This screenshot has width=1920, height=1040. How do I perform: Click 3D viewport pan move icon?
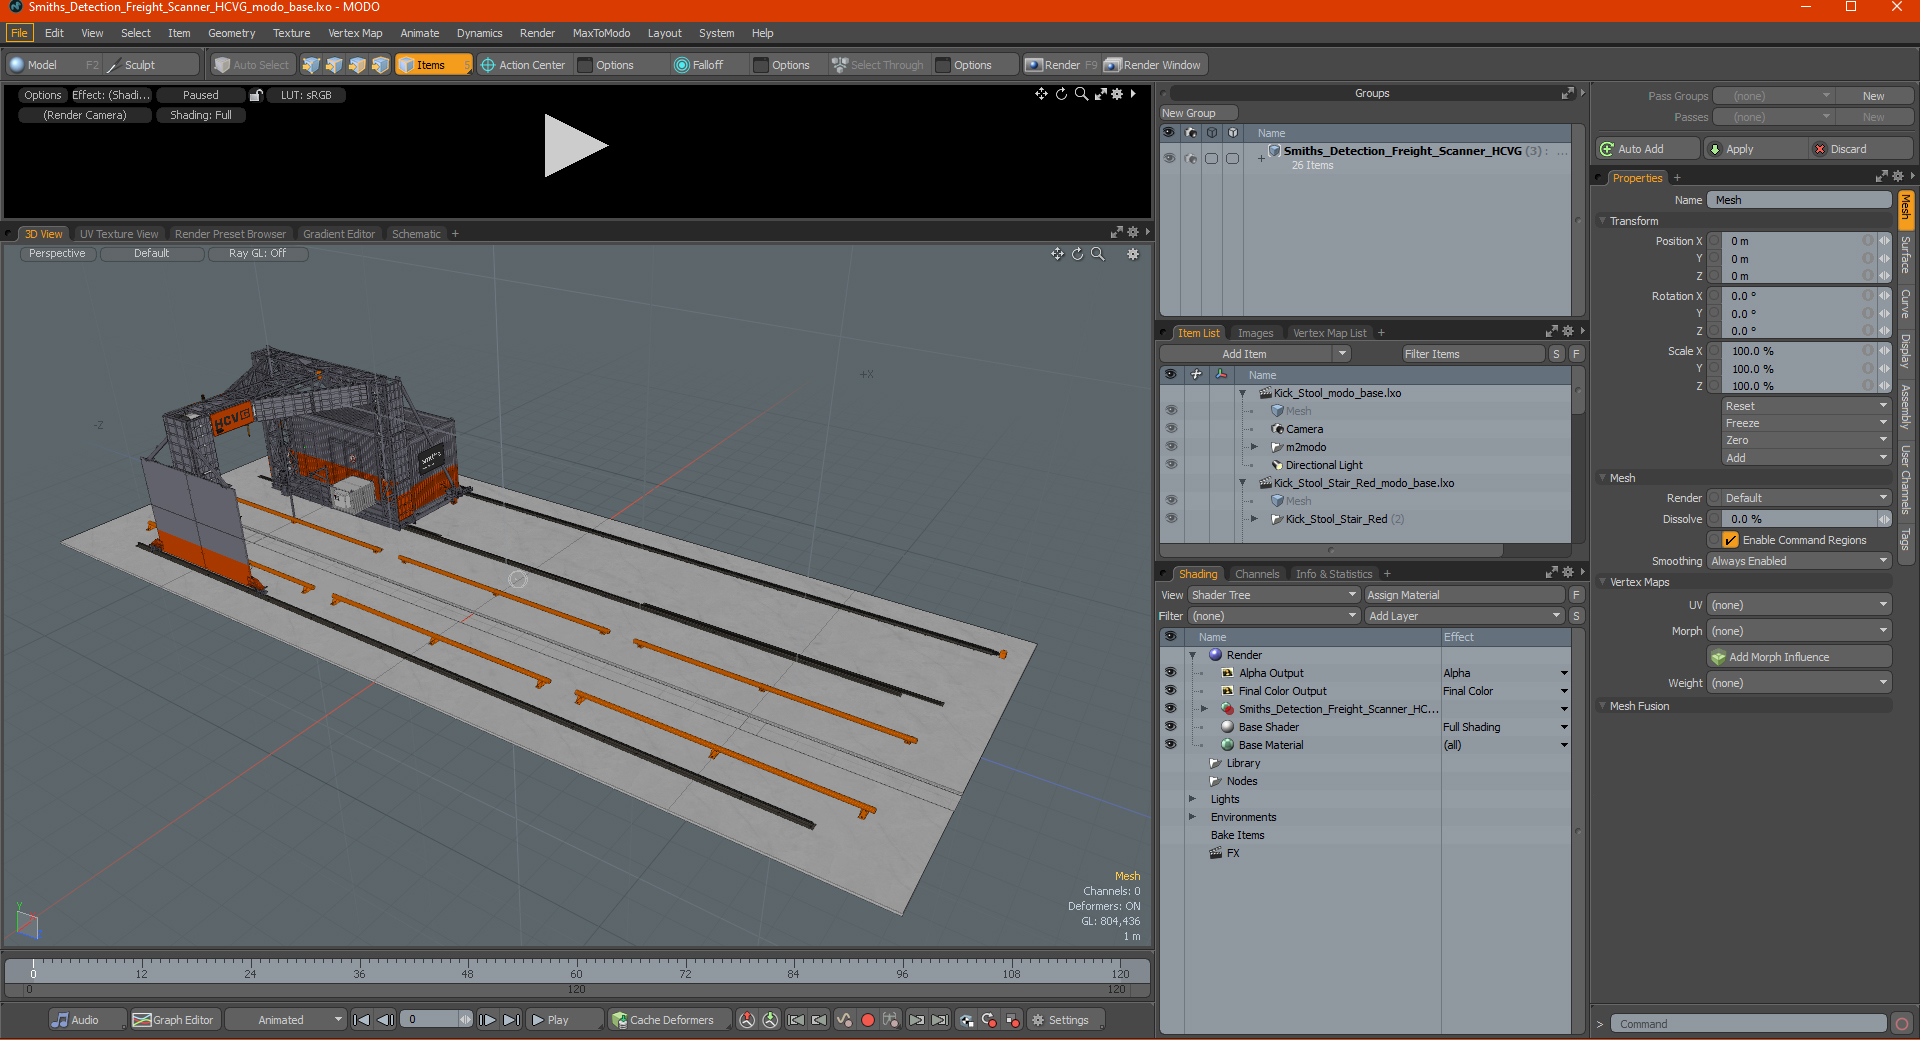(x=1057, y=254)
